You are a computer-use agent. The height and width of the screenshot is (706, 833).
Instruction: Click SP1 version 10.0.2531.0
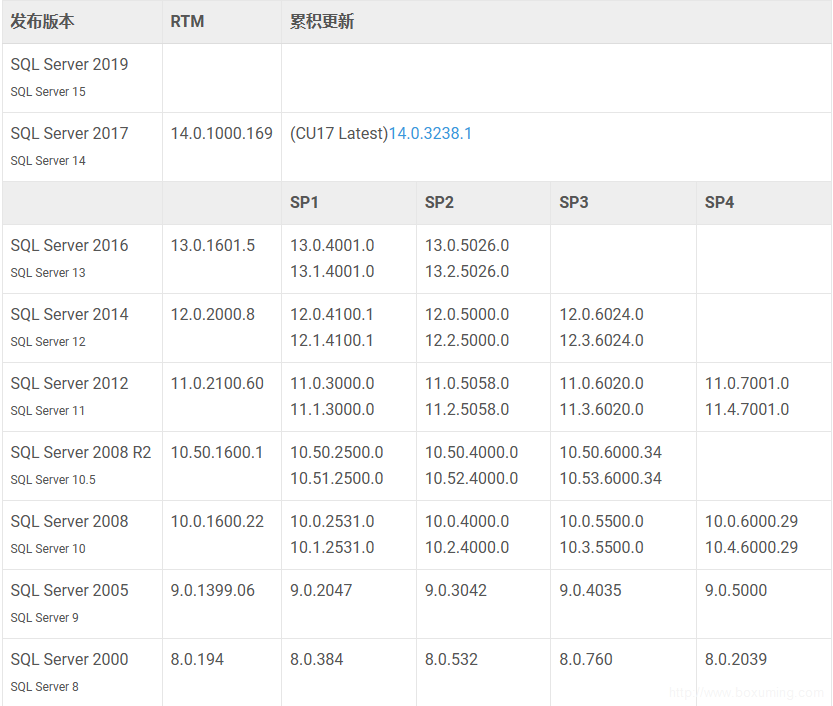tap(332, 522)
